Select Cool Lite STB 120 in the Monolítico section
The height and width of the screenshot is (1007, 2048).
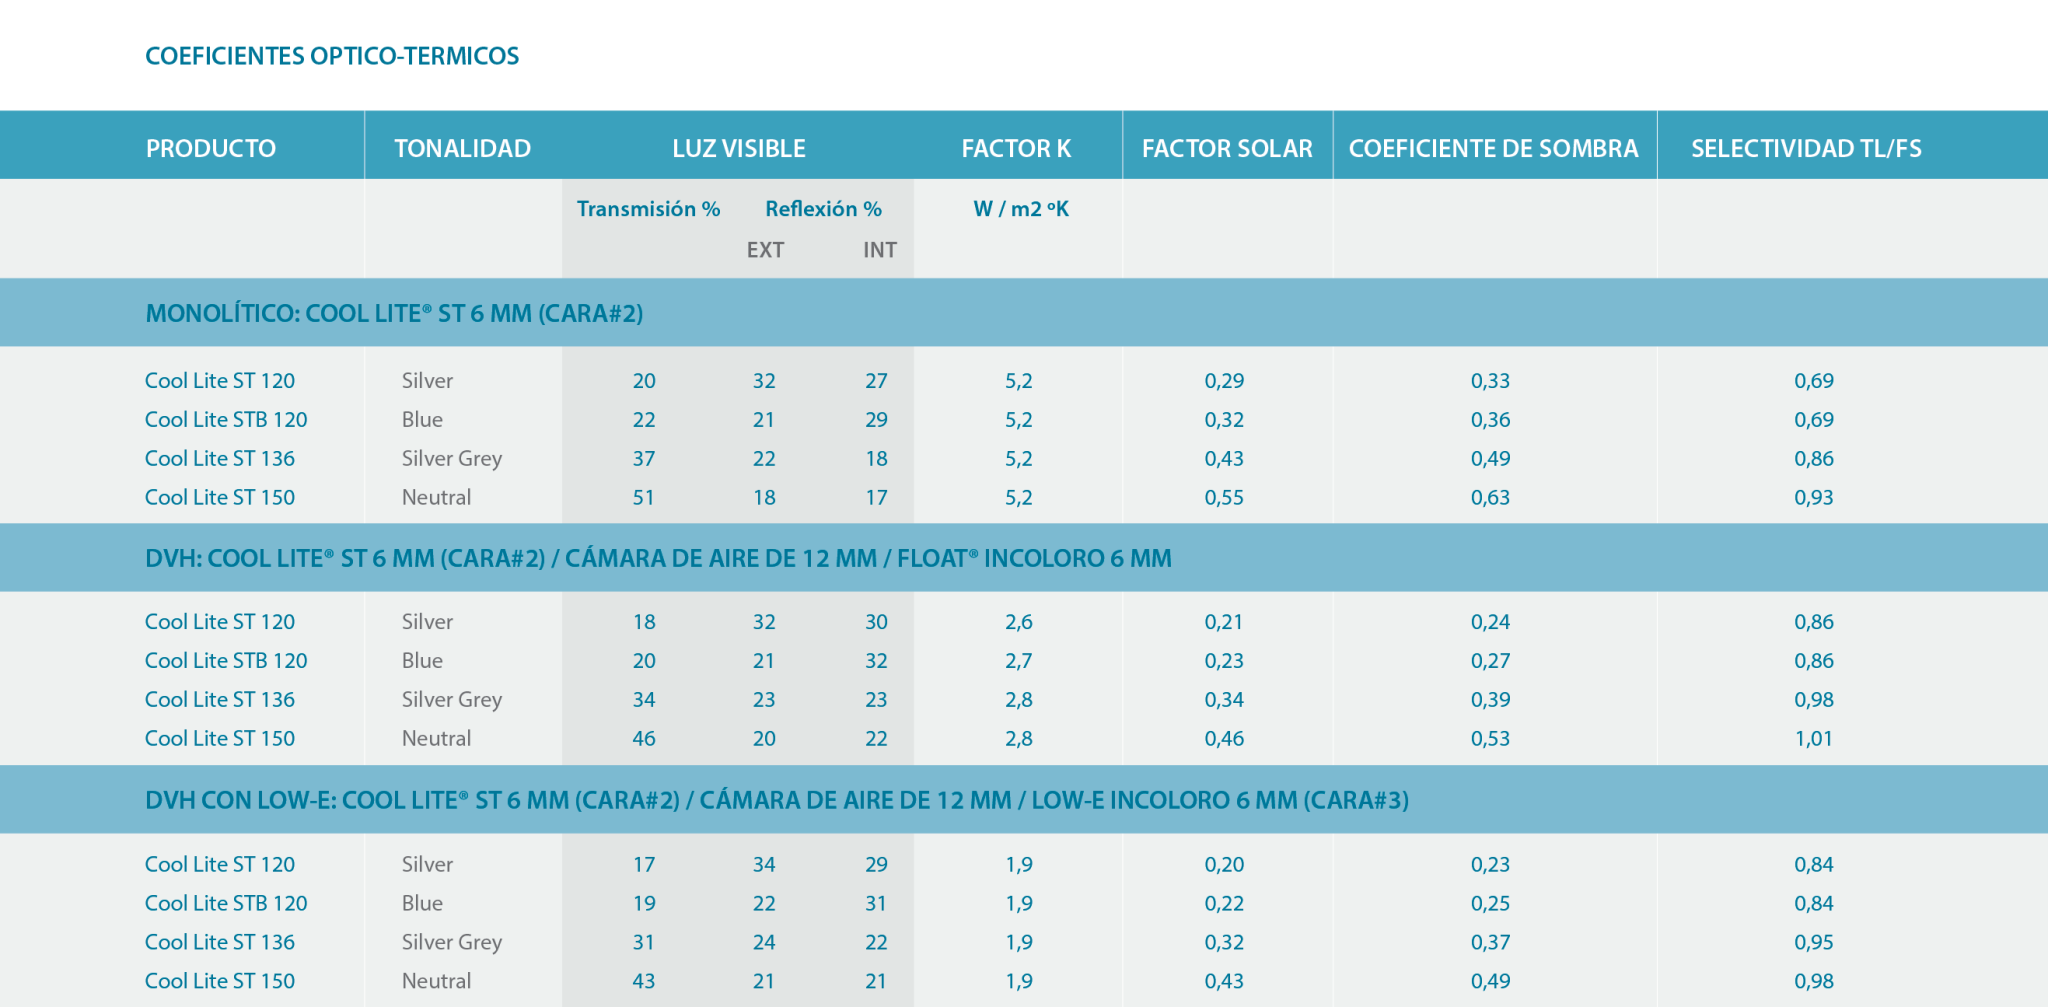click(x=226, y=420)
